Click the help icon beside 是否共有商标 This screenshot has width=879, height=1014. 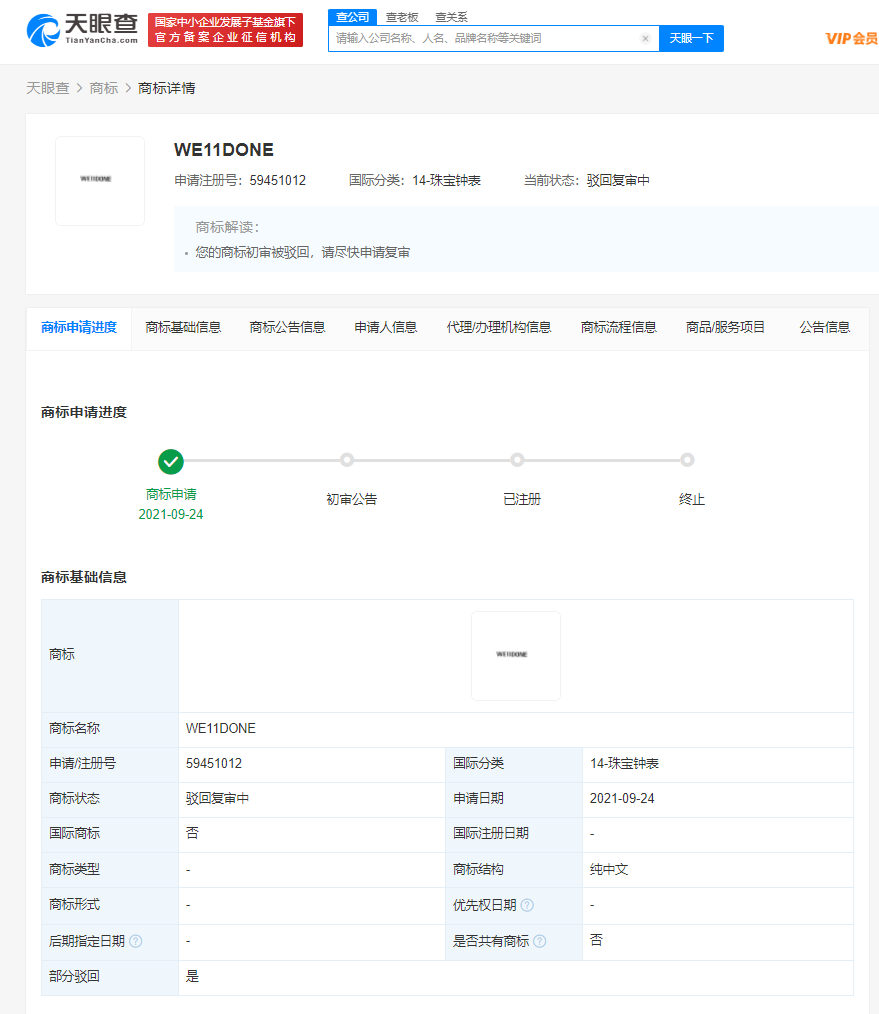point(540,941)
